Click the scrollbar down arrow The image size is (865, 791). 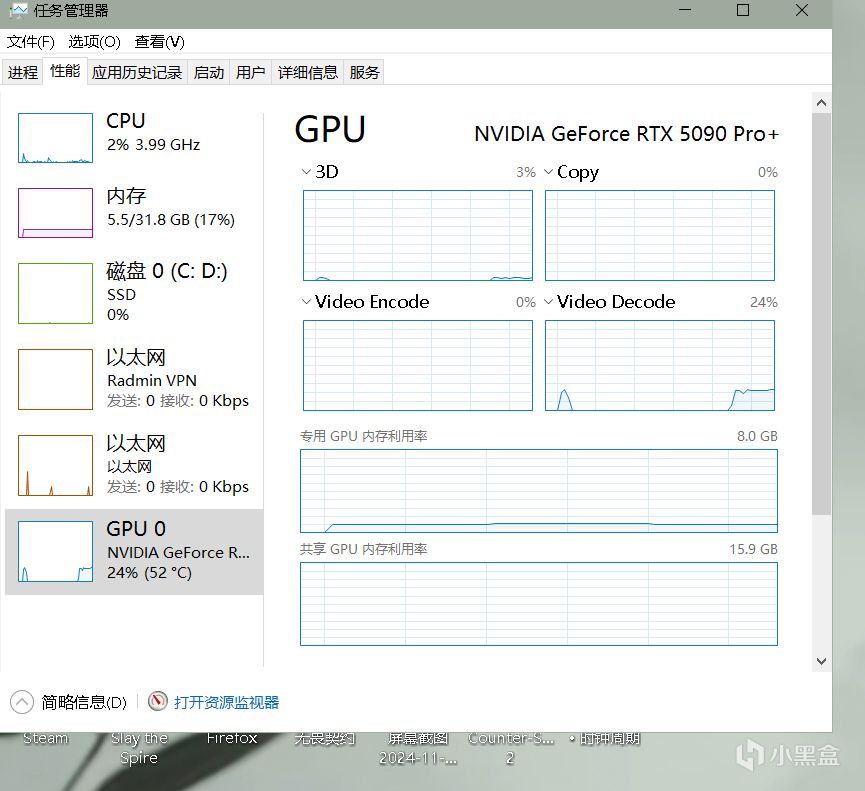(x=821, y=661)
